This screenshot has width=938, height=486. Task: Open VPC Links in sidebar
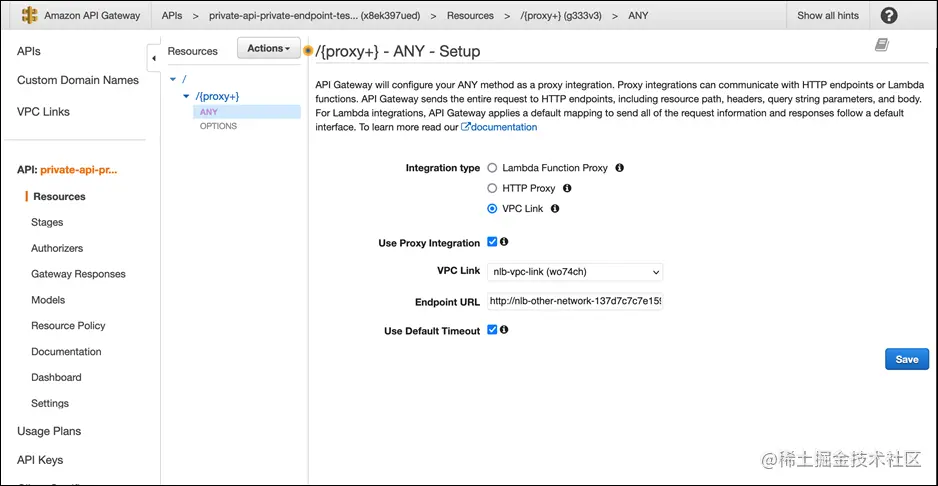click(43, 112)
